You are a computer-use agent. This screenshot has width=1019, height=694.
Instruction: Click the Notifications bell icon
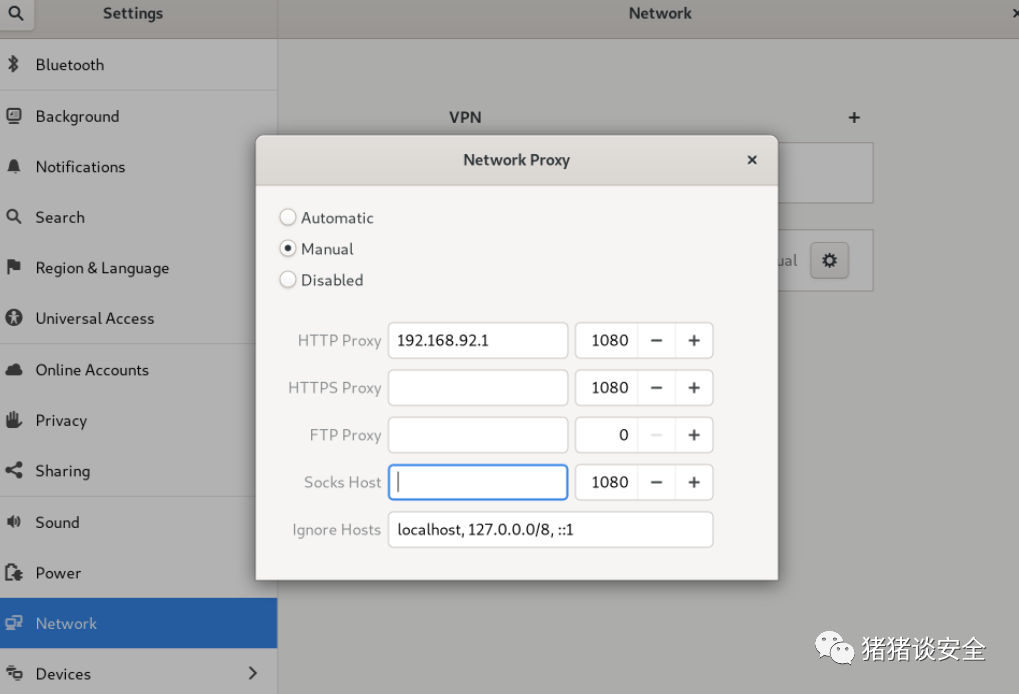(x=14, y=167)
